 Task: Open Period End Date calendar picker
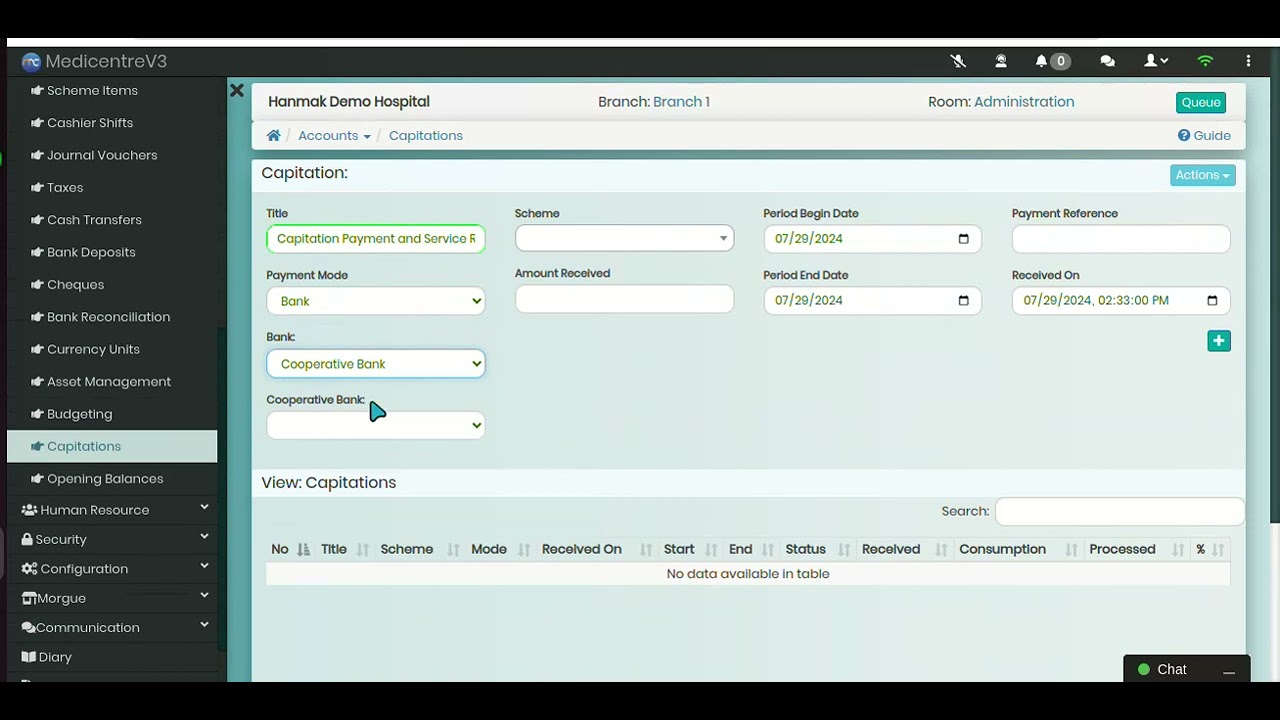pos(963,300)
